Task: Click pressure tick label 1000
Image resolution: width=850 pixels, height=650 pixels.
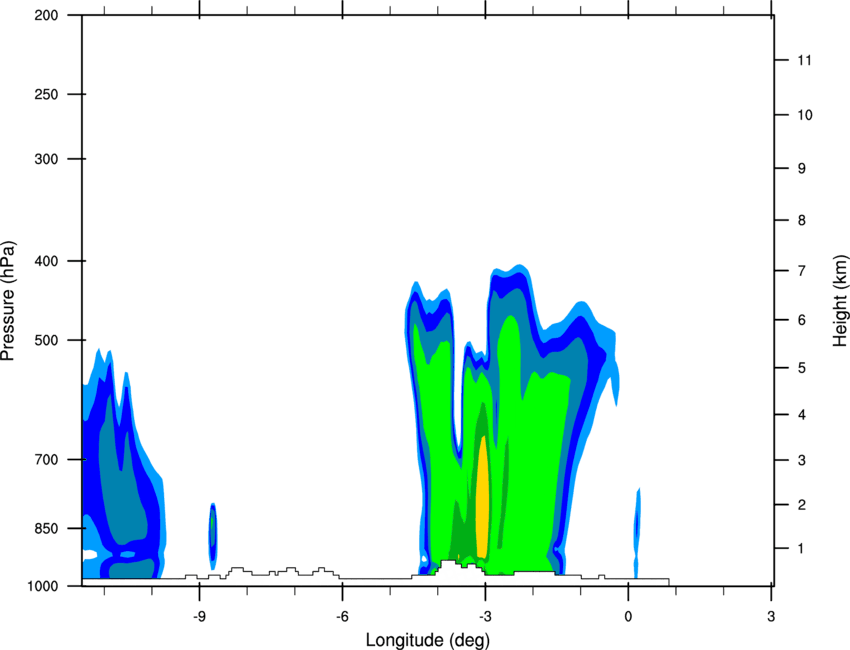Action: 42,586
